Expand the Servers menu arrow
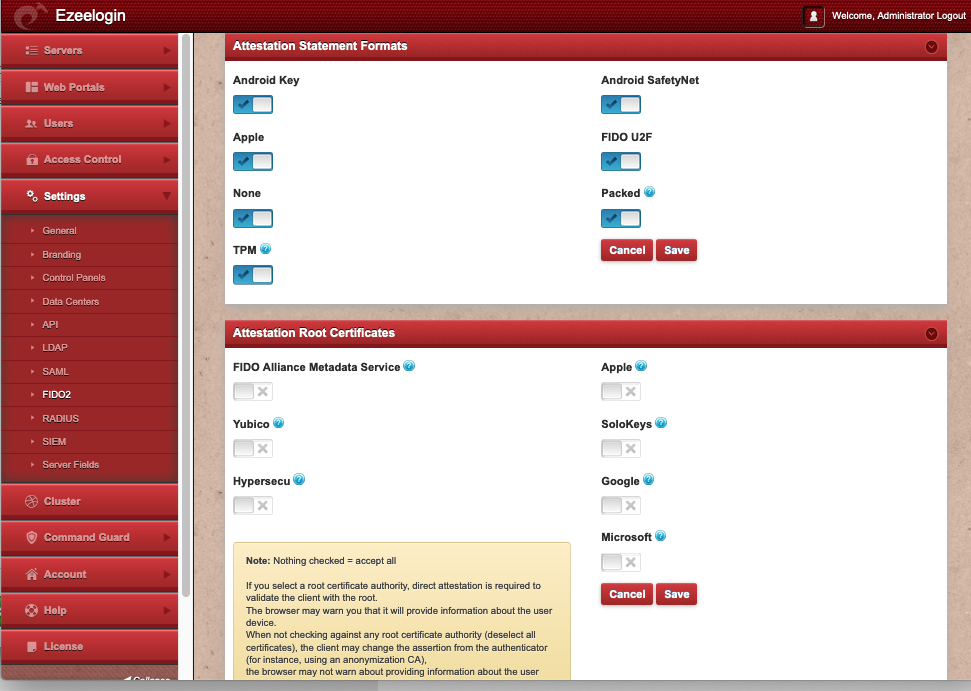The image size is (971, 691). pyautogui.click(x=167, y=50)
